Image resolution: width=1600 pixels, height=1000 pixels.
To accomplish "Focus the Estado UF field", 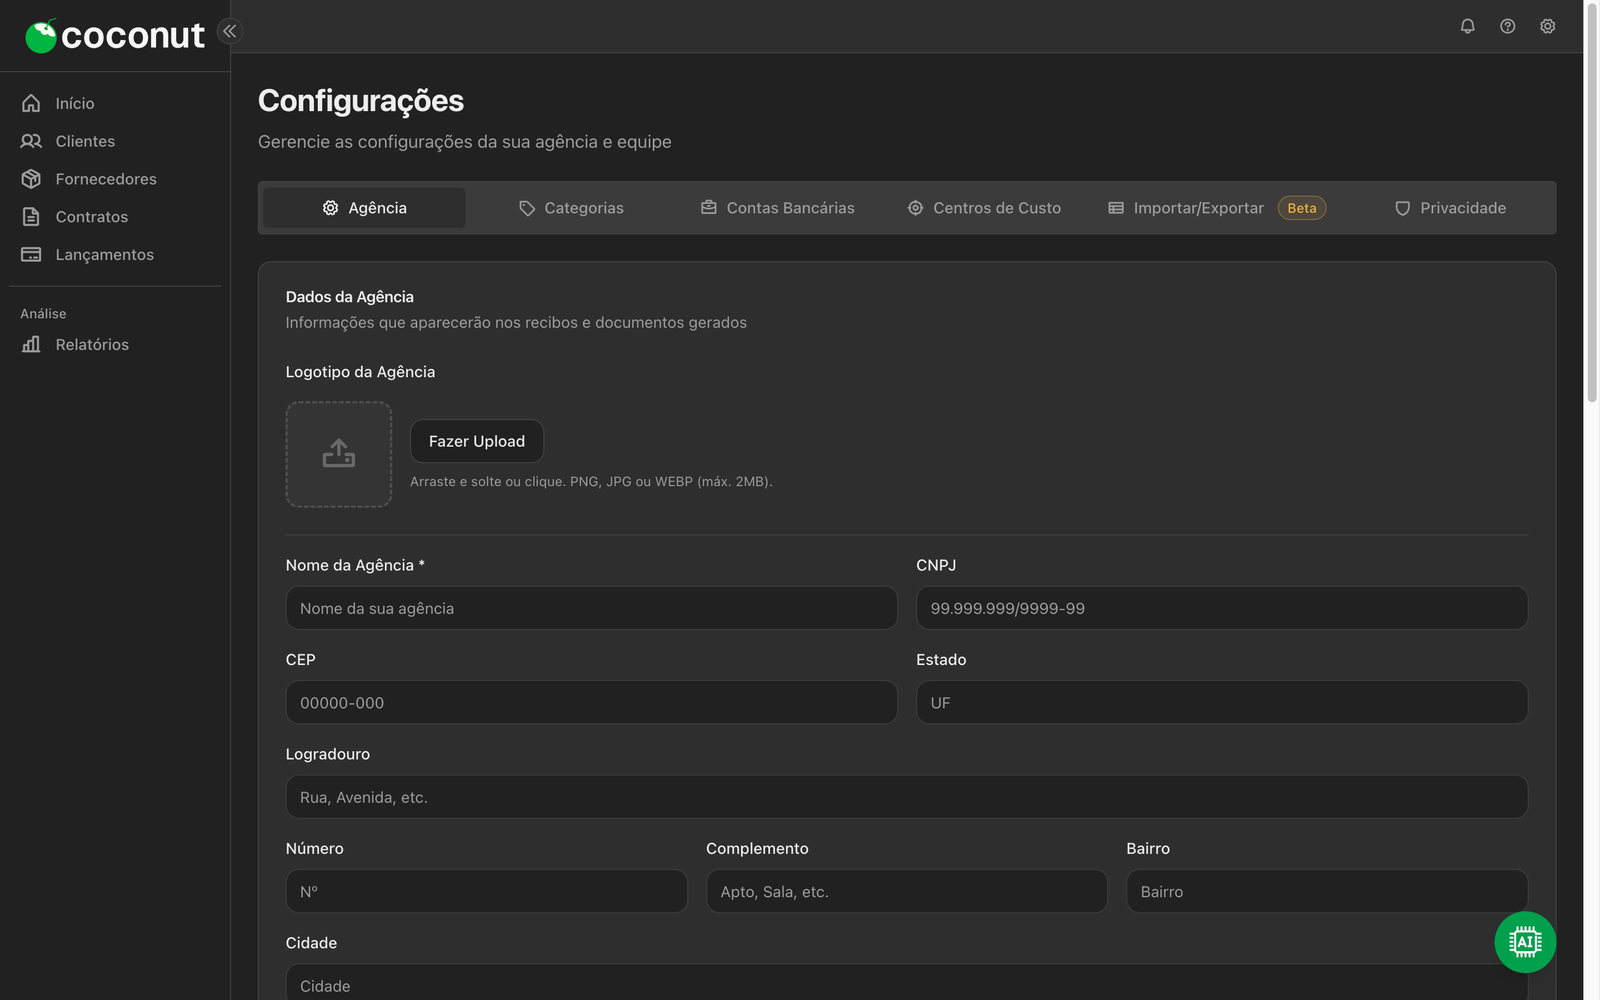I will click(1222, 703).
